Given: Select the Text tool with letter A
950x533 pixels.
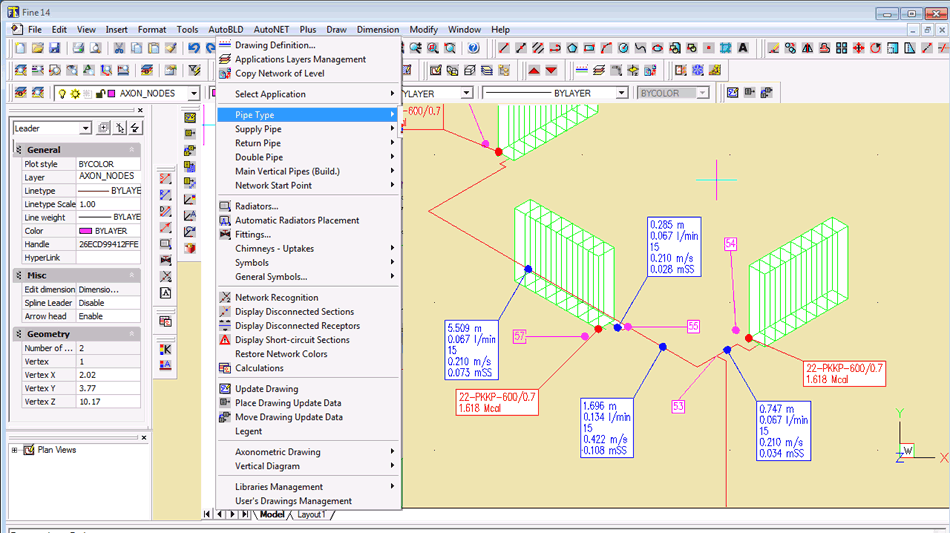Looking at the screenshot, I should pos(743,48).
